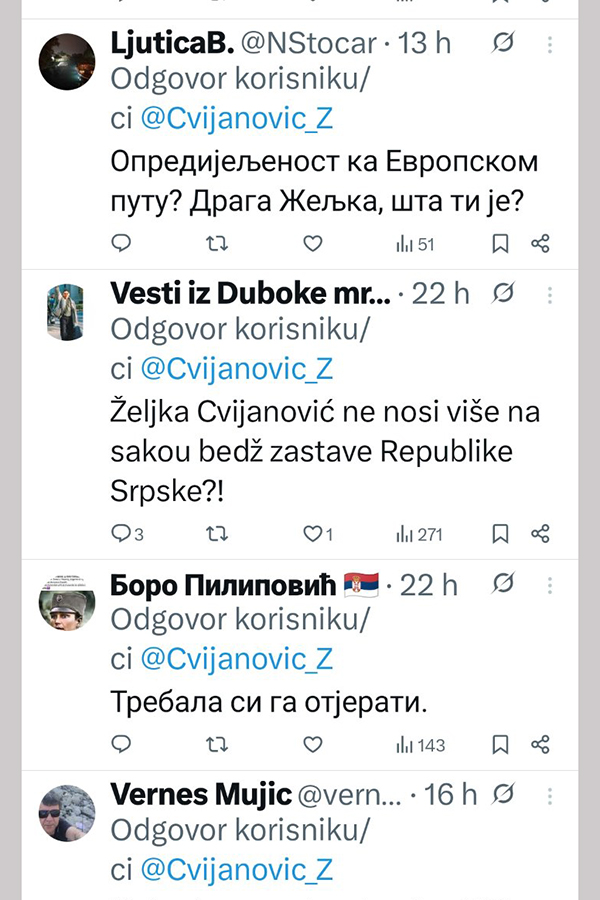Like the tweet by LjuticaB.
The width and height of the screenshot is (600, 900).
point(312,243)
